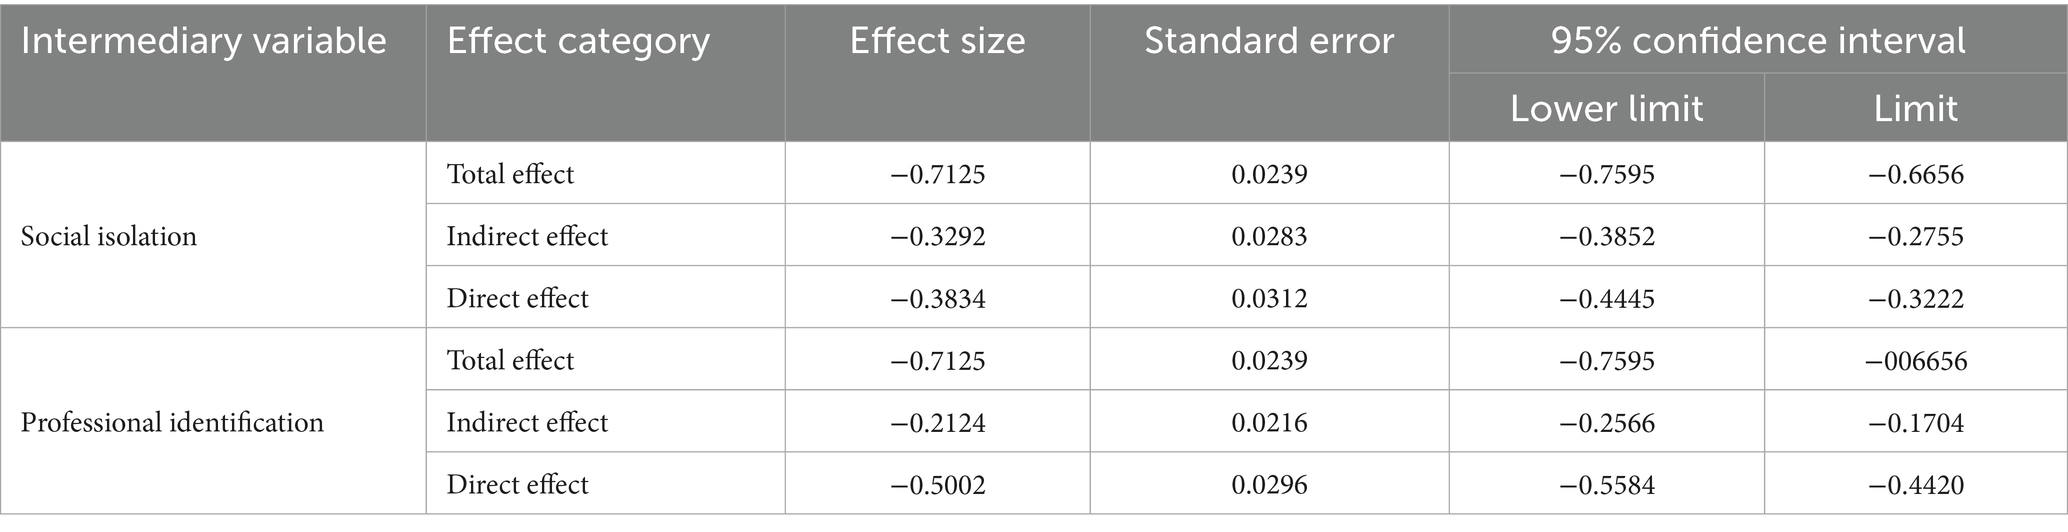Select the Social isolation row label
This screenshot has height=532, width=2068.
pyautogui.click(x=109, y=236)
